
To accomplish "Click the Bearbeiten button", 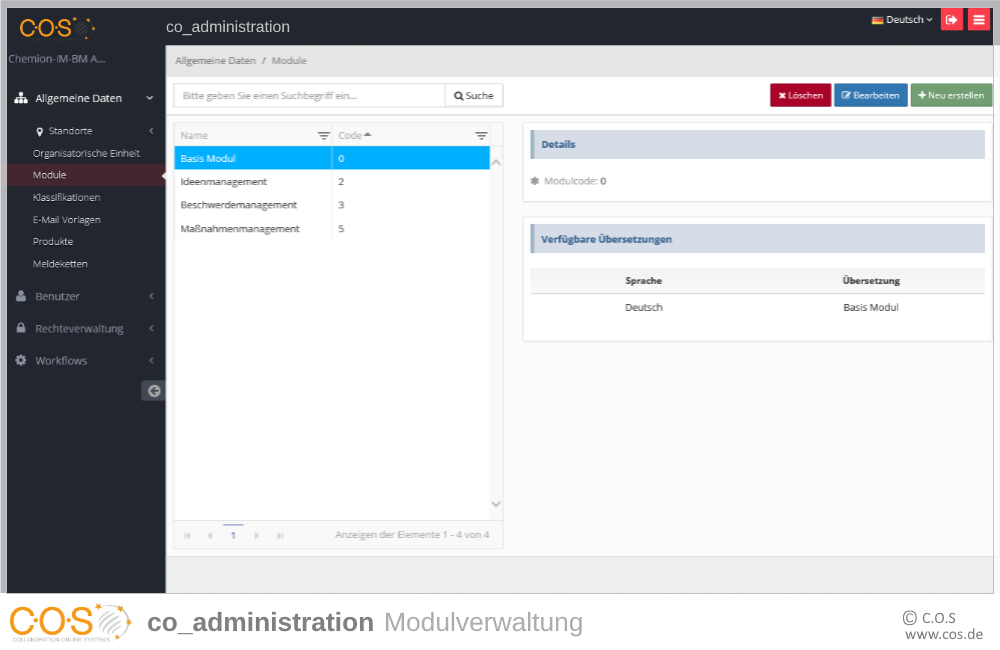I will pos(871,95).
